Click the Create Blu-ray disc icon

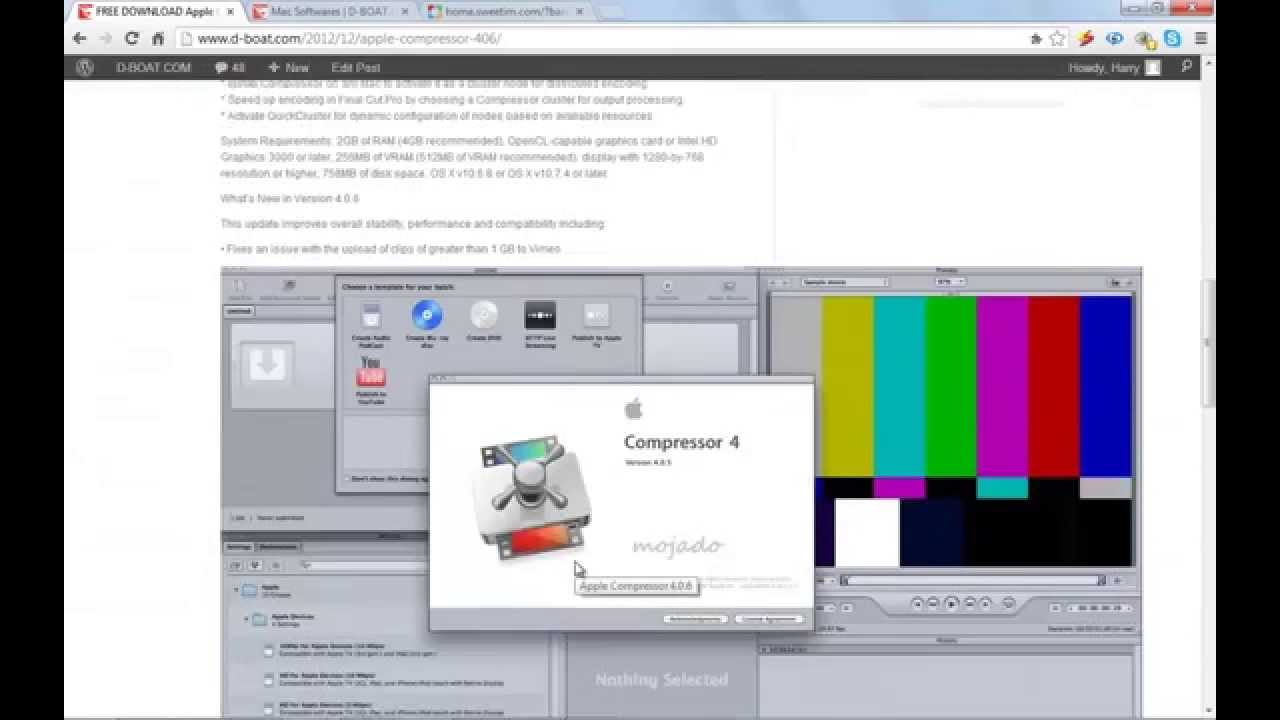(x=427, y=316)
